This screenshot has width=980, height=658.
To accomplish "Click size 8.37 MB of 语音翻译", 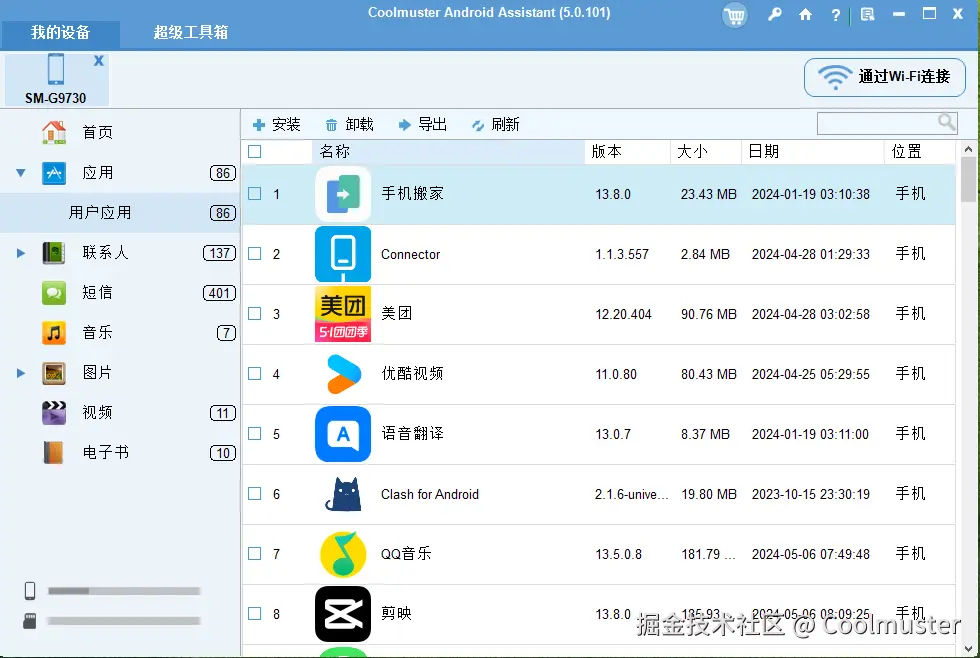I will point(705,434).
